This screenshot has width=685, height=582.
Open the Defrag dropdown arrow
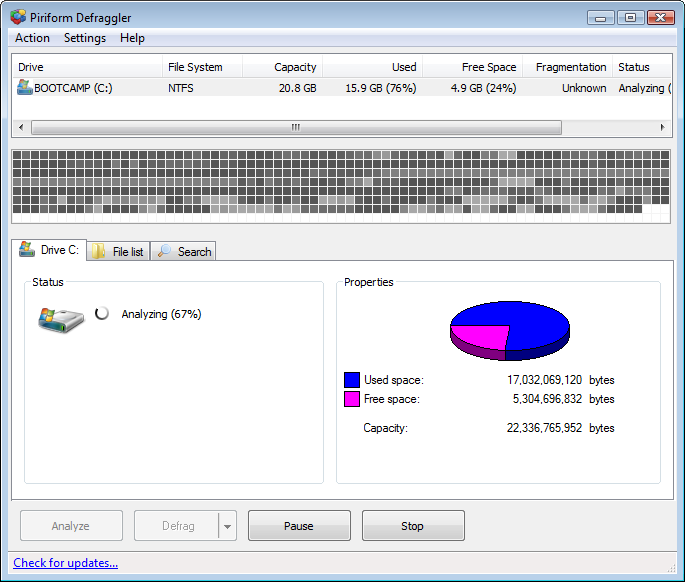pos(227,526)
